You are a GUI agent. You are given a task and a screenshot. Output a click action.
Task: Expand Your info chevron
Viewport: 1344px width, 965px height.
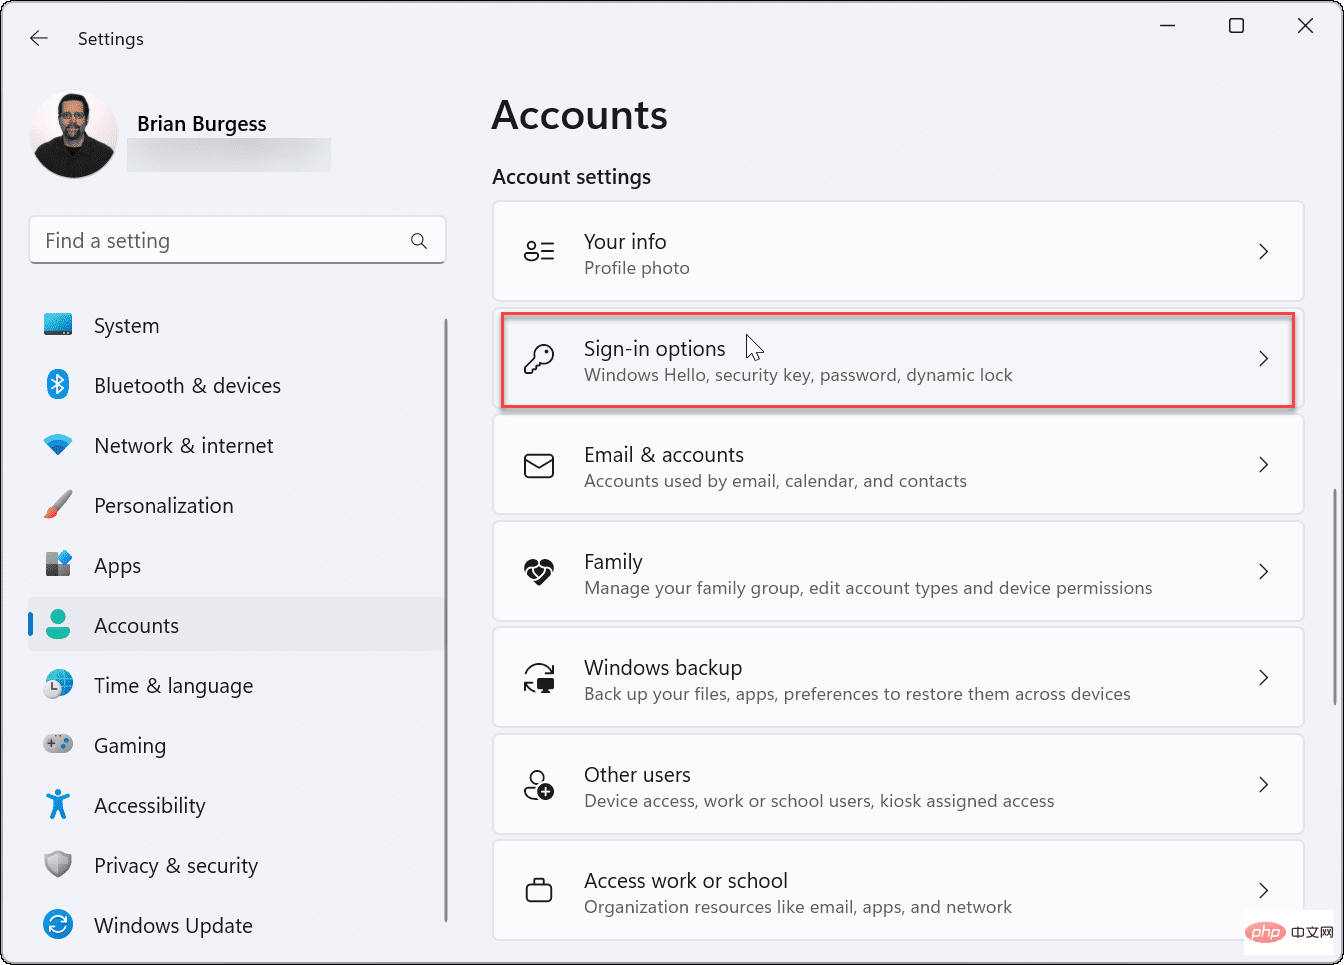click(x=1263, y=251)
